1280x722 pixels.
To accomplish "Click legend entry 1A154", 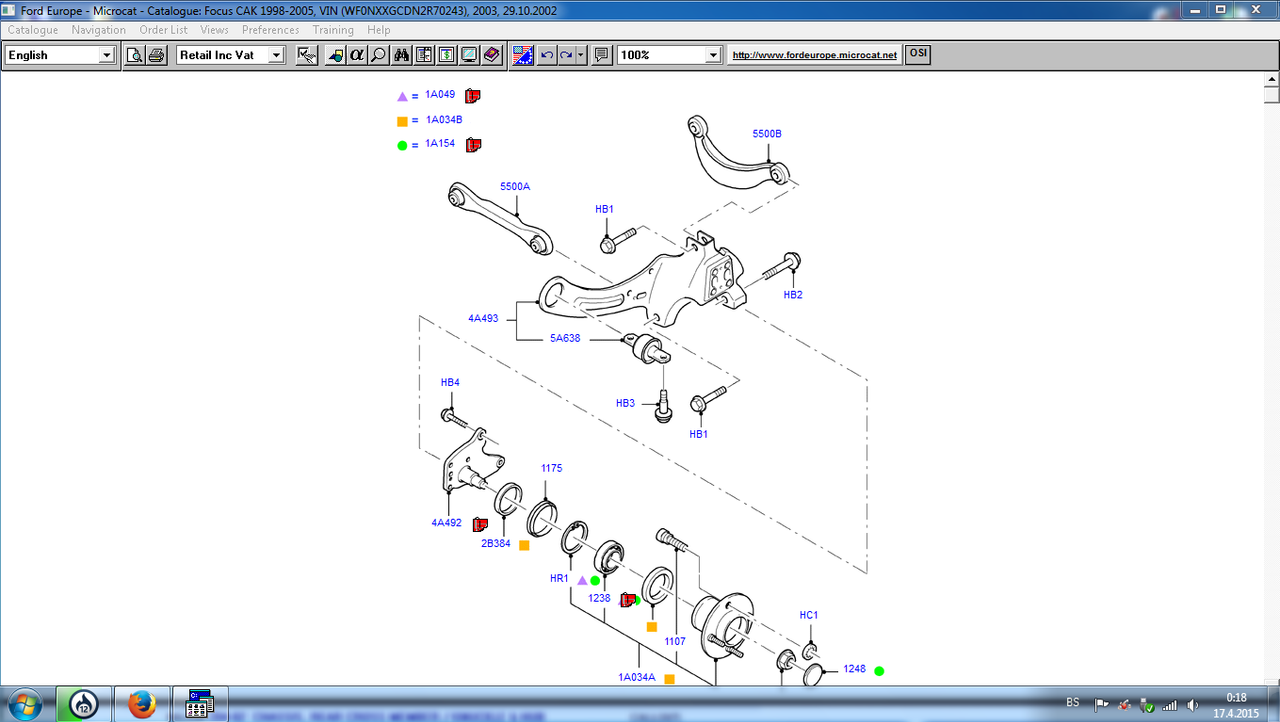I will pyautogui.click(x=440, y=144).
